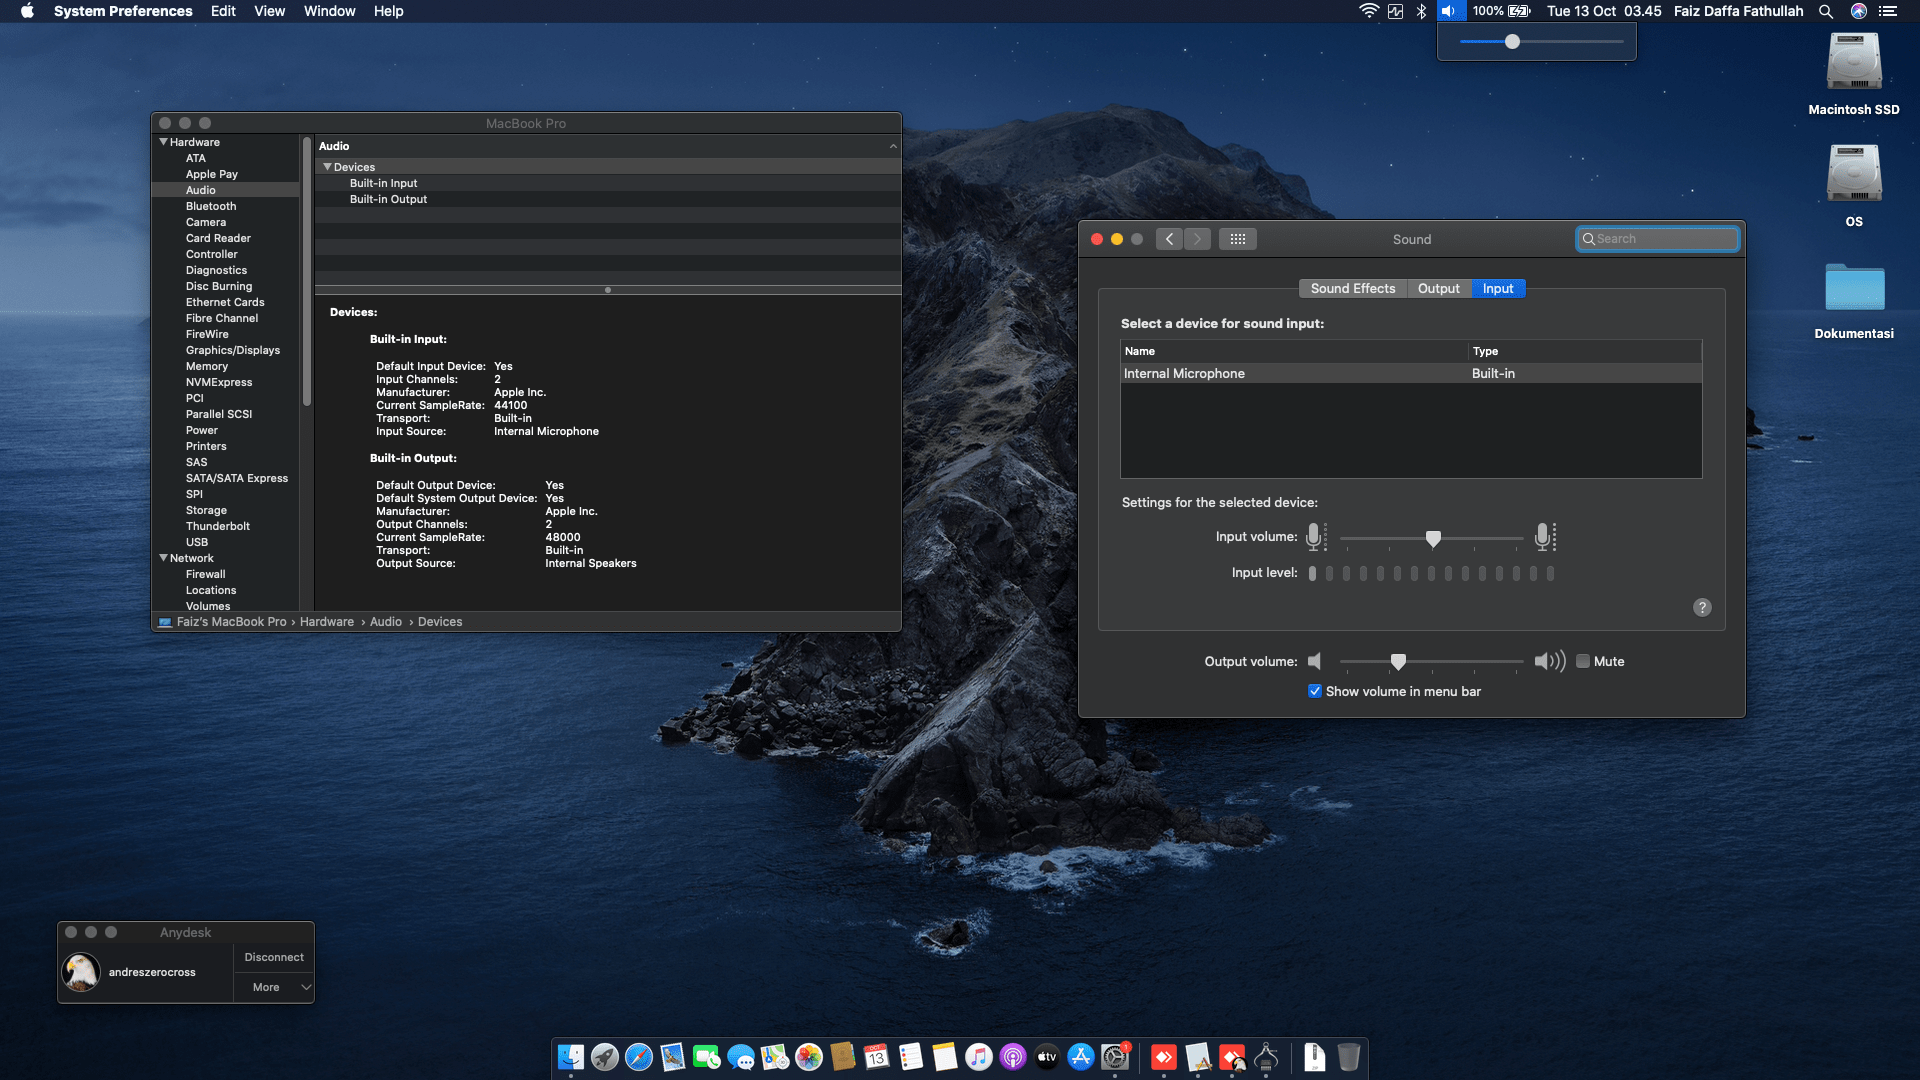The height and width of the screenshot is (1080, 1920).
Task: Switch to the Sound Effects tab
Action: [1352, 288]
